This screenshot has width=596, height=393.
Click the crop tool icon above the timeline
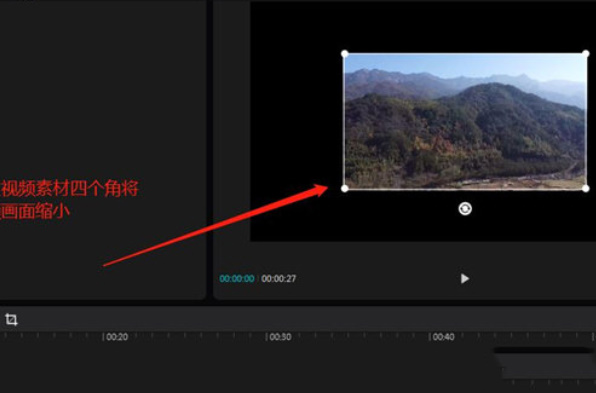[11, 319]
